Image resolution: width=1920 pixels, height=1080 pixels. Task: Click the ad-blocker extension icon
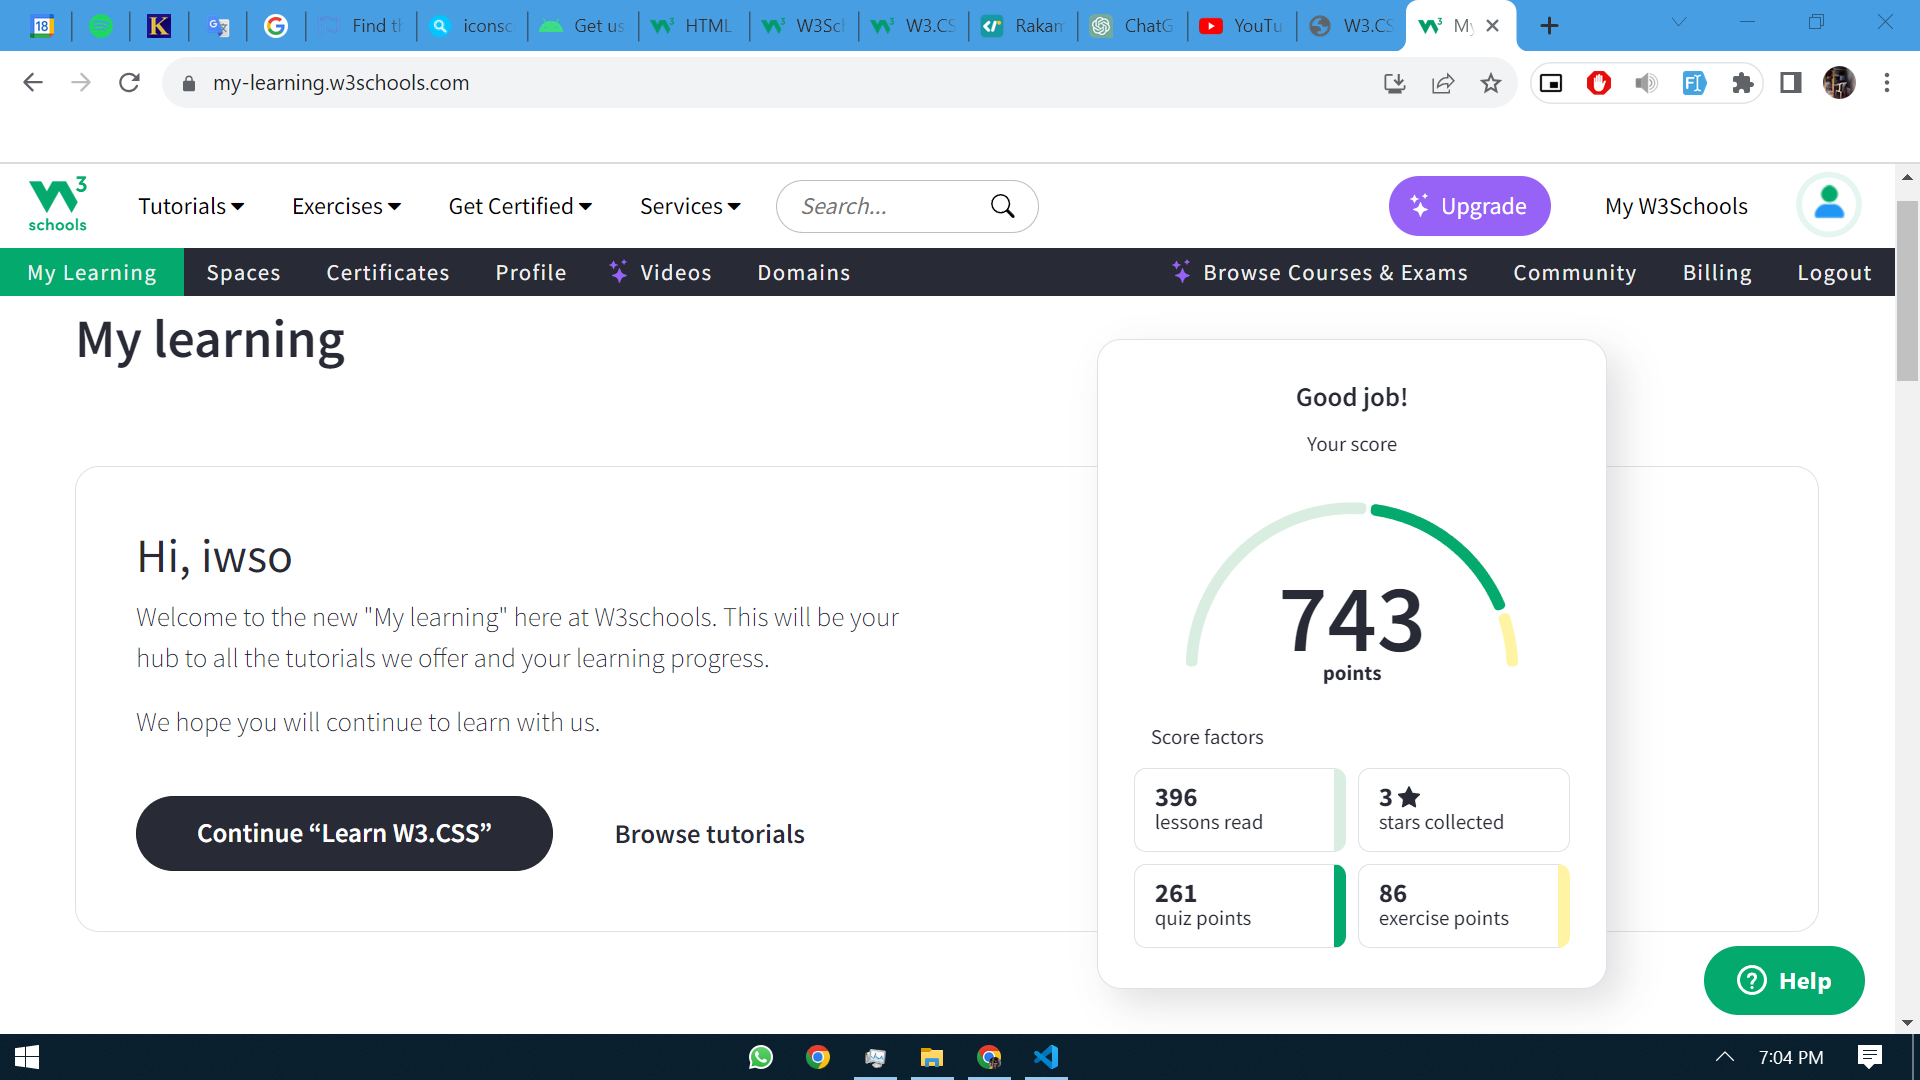(x=1598, y=83)
